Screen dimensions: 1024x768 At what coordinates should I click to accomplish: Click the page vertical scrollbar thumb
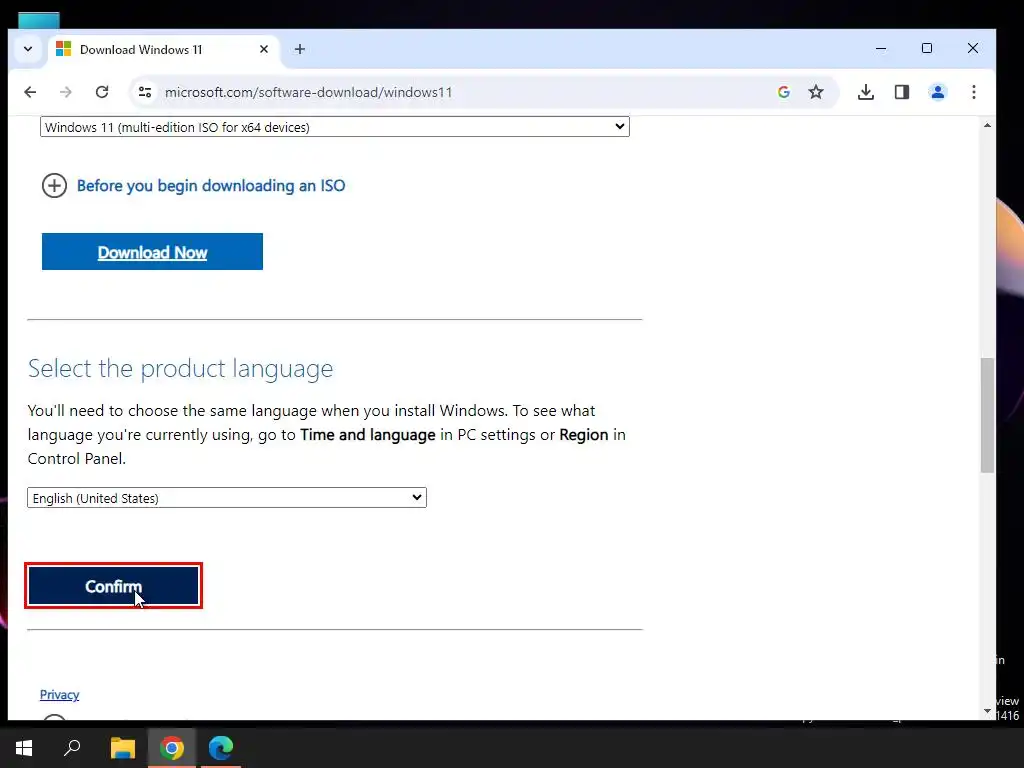pyautogui.click(x=987, y=415)
